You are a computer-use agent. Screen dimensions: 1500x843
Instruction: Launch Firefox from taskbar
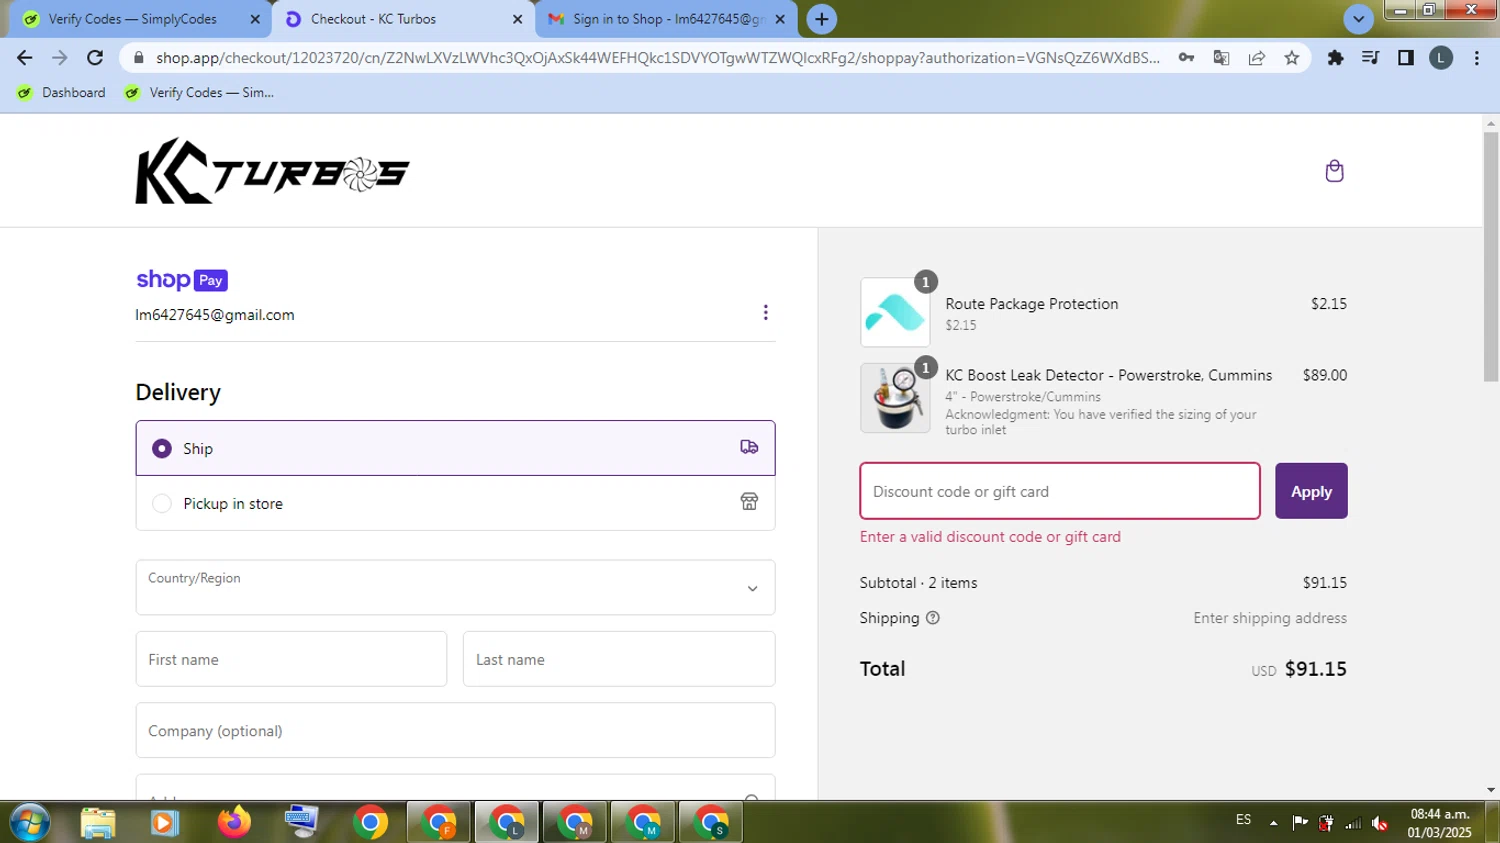[x=234, y=823]
